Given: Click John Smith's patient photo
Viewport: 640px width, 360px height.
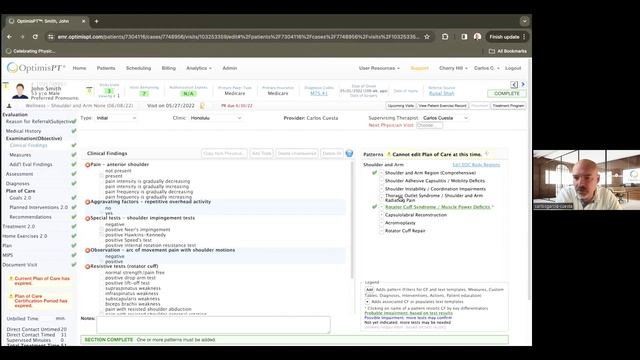Looking at the screenshot, I should (x=20, y=91).
